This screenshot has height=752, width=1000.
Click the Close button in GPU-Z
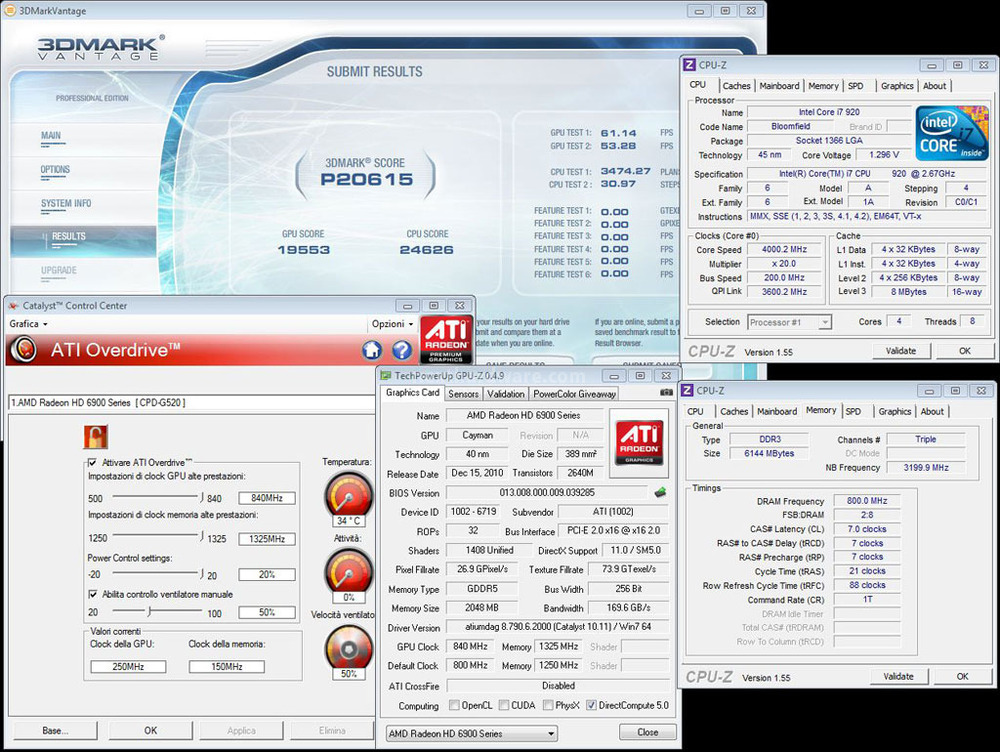pyautogui.click(x=647, y=732)
